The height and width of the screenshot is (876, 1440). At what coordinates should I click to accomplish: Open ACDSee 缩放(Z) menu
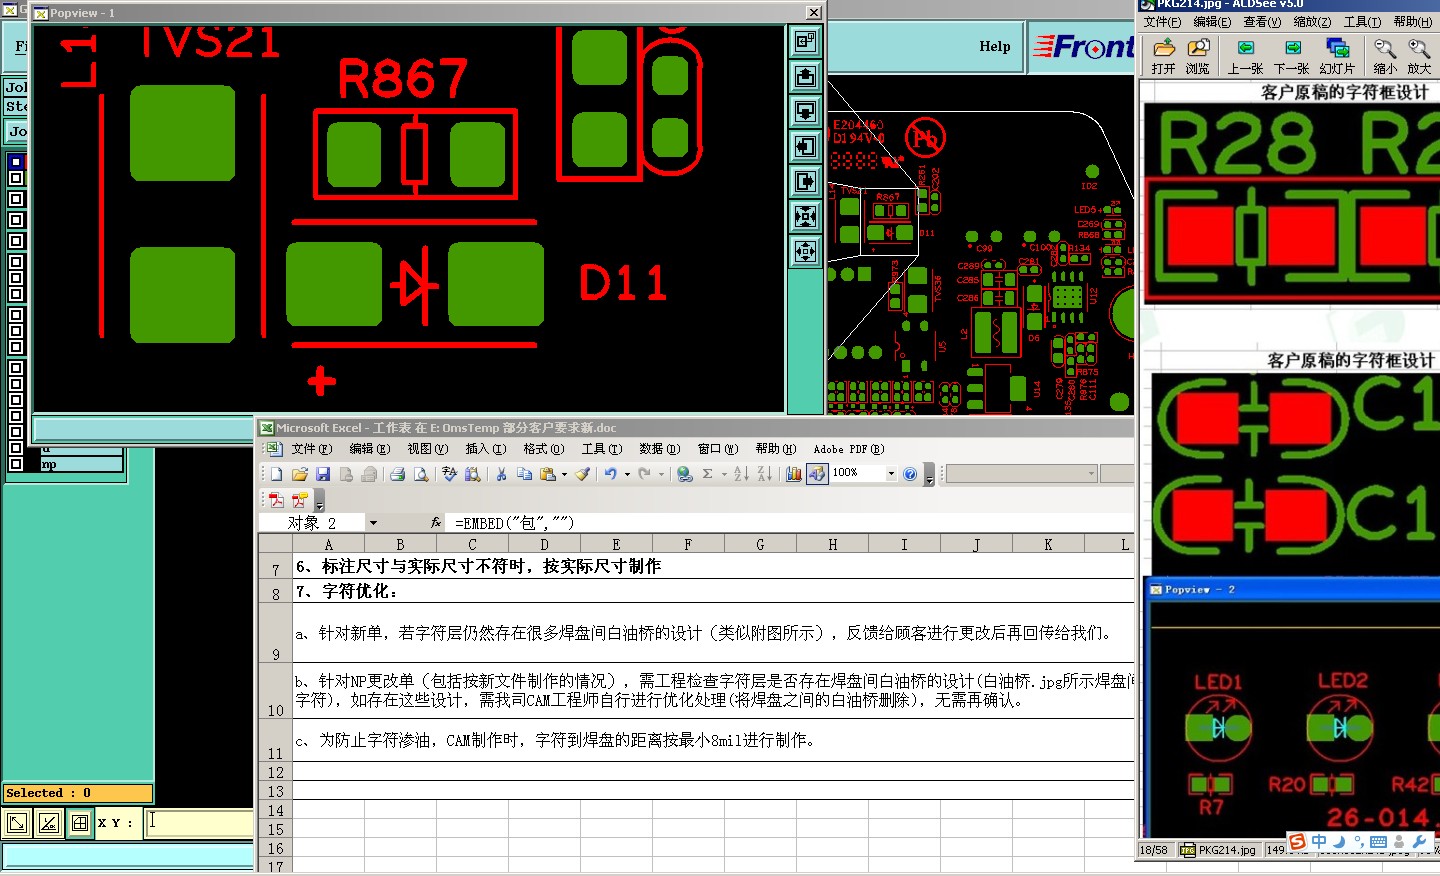click(1312, 22)
